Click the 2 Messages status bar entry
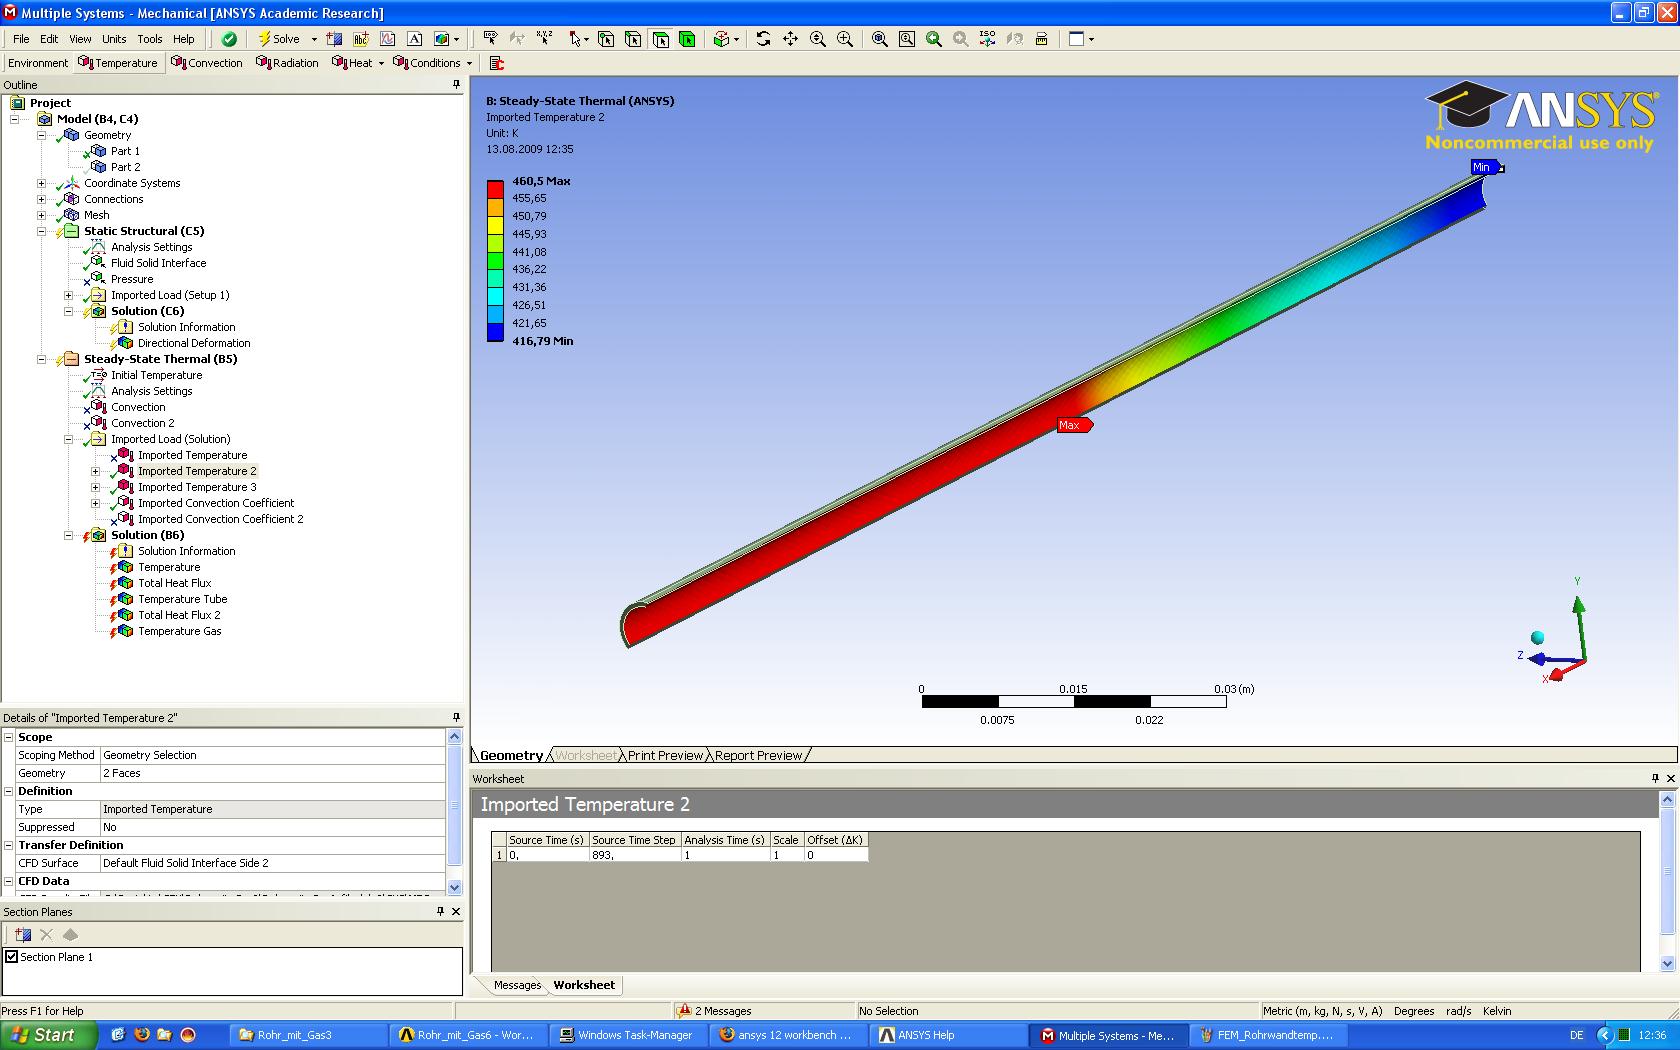The height and width of the screenshot is (1050, 1680). tap(715, 1011)
